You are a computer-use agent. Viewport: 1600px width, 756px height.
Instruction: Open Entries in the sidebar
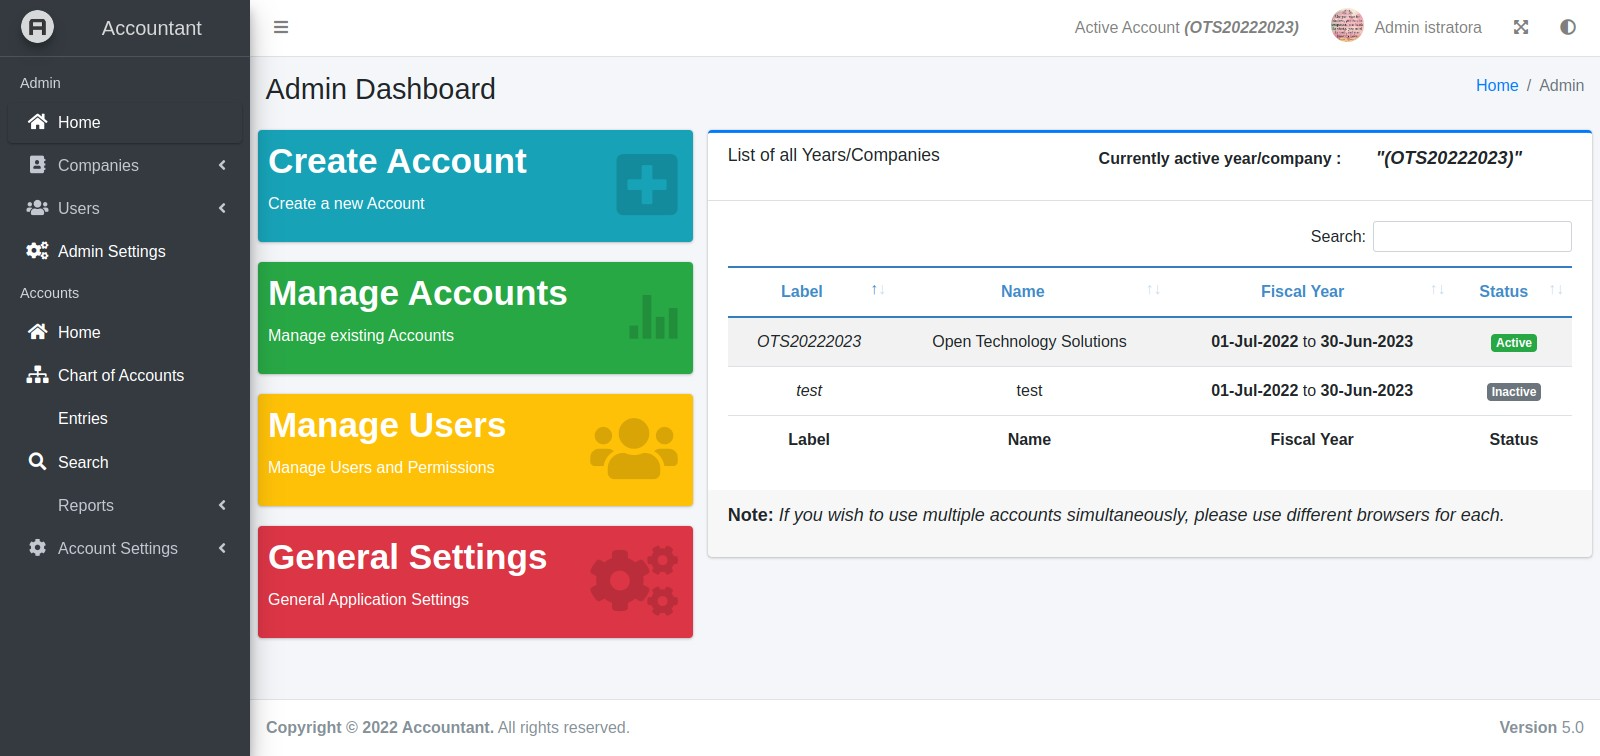coord(83,418)
